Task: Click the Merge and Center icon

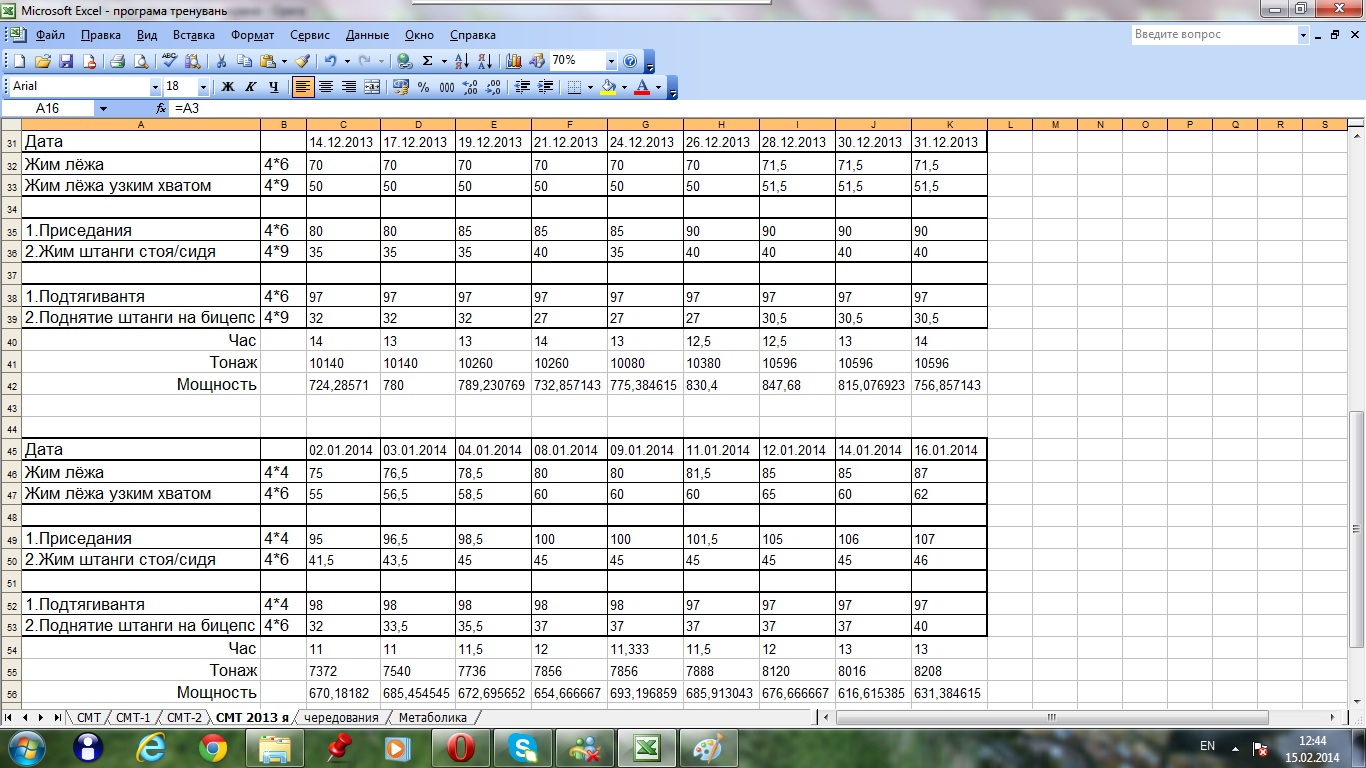Action: click(x=372, y=87)
